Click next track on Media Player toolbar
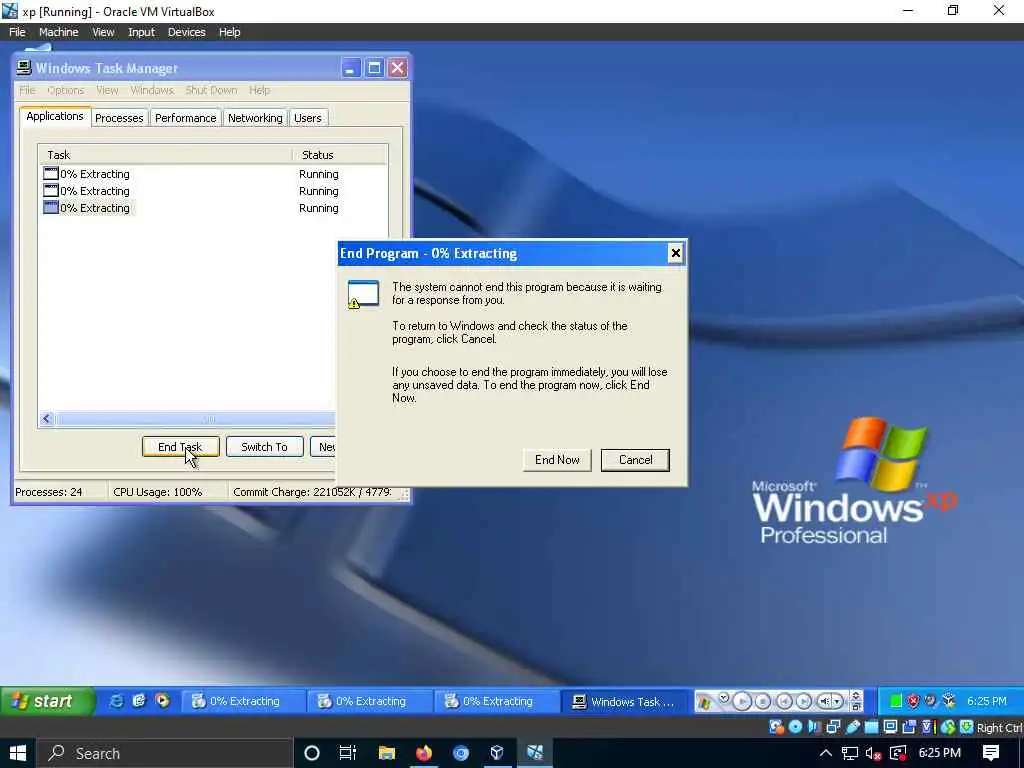 pos(805,701)
